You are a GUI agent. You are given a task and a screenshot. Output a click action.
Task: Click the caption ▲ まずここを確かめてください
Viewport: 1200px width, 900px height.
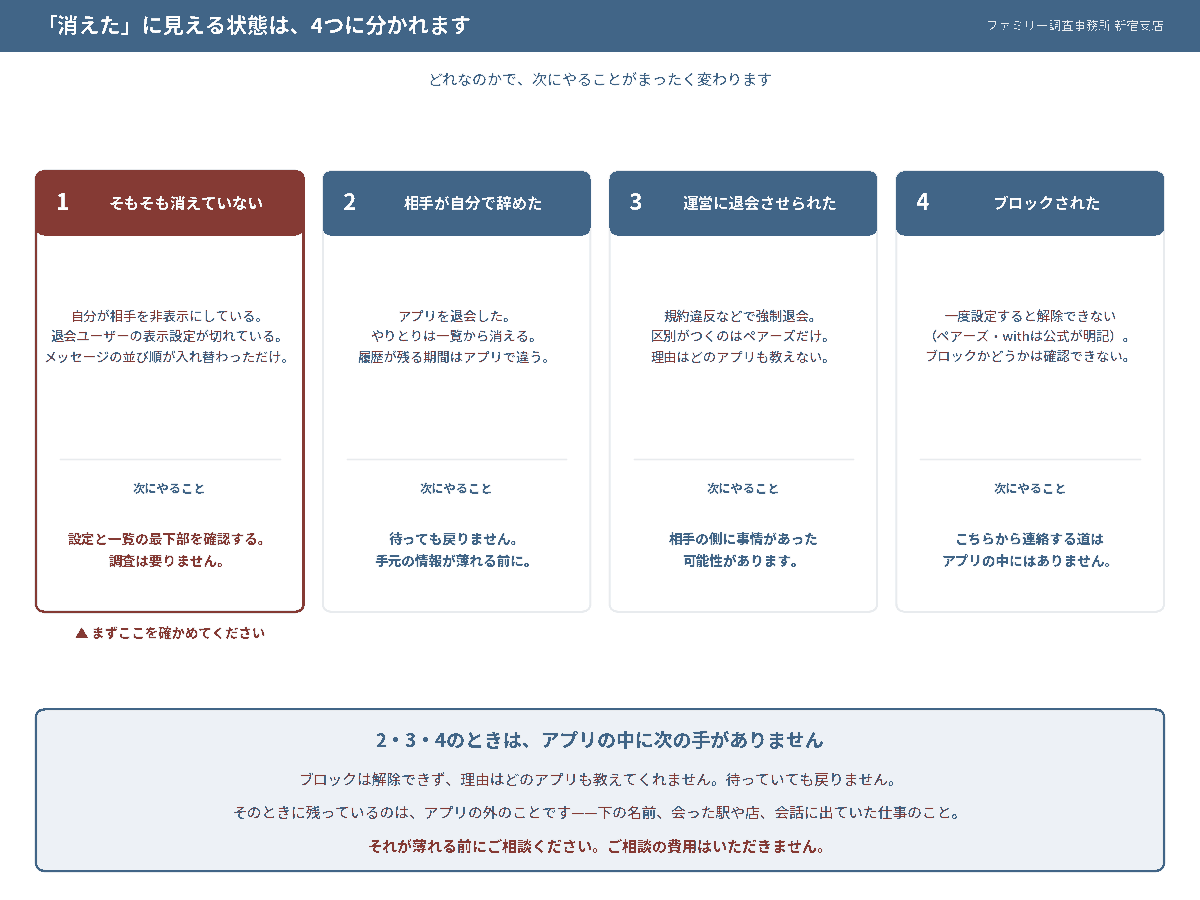coord(170,633)
